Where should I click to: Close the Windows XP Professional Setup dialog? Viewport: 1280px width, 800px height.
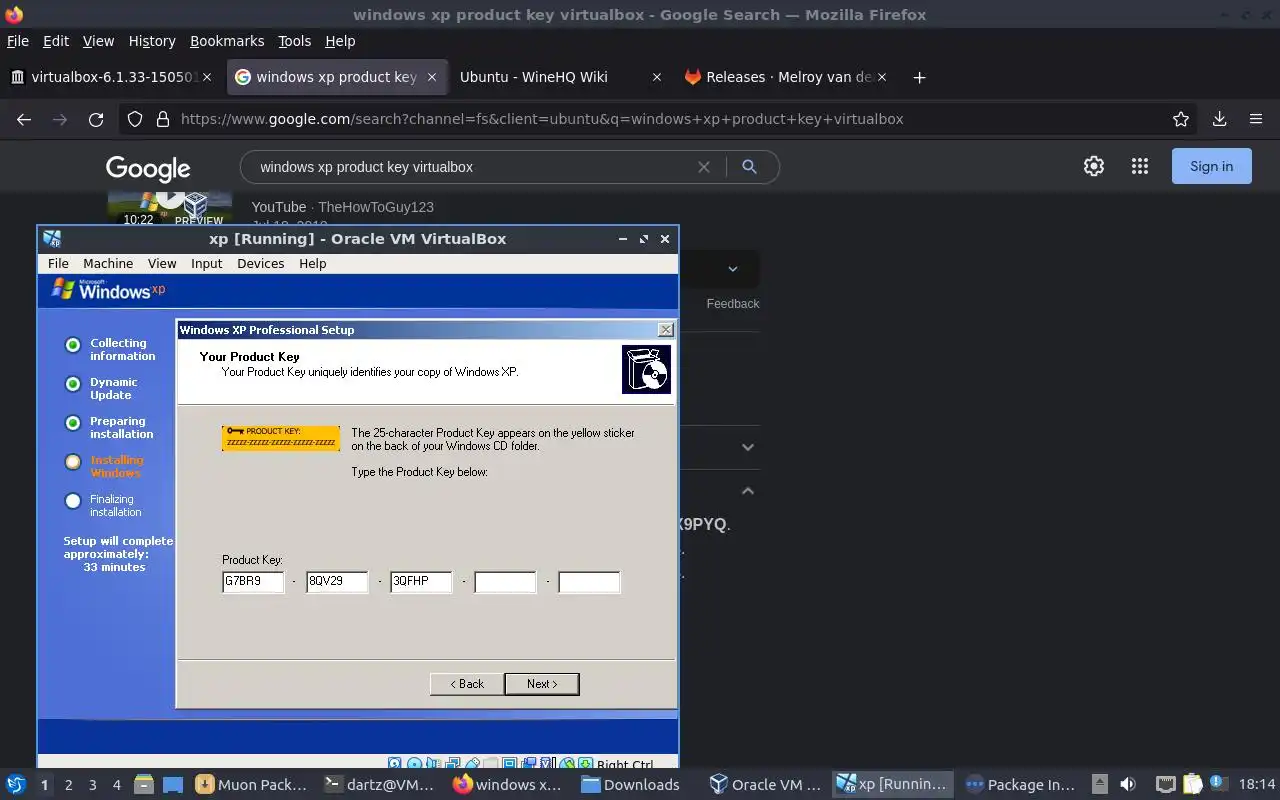(x=666, y=330)
